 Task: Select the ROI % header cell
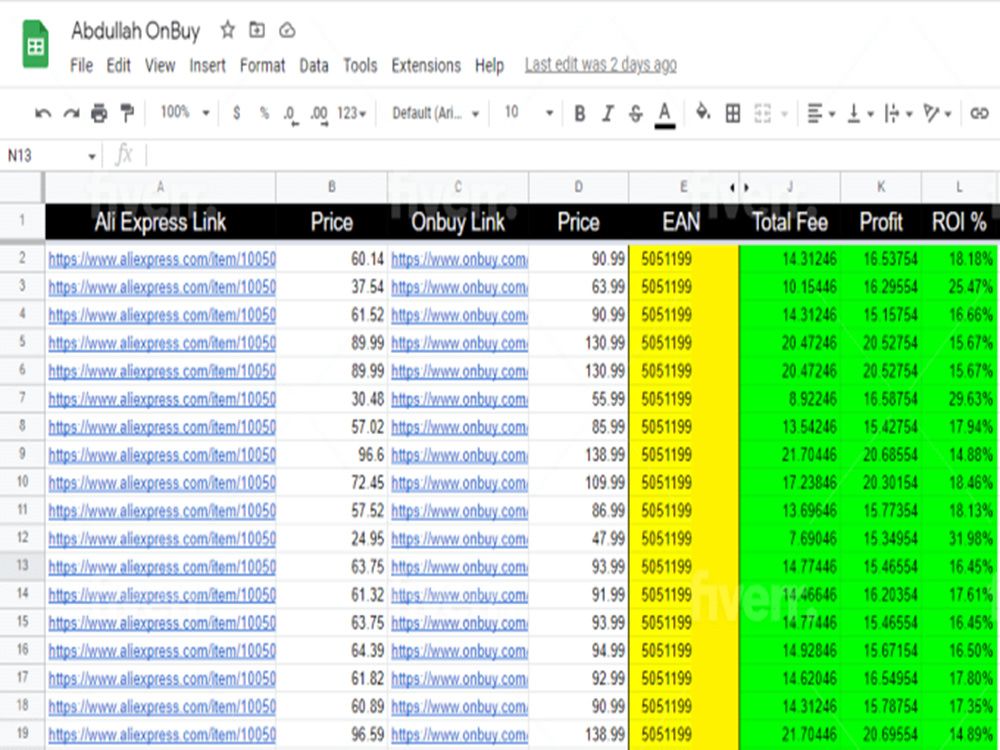(959, 222)
